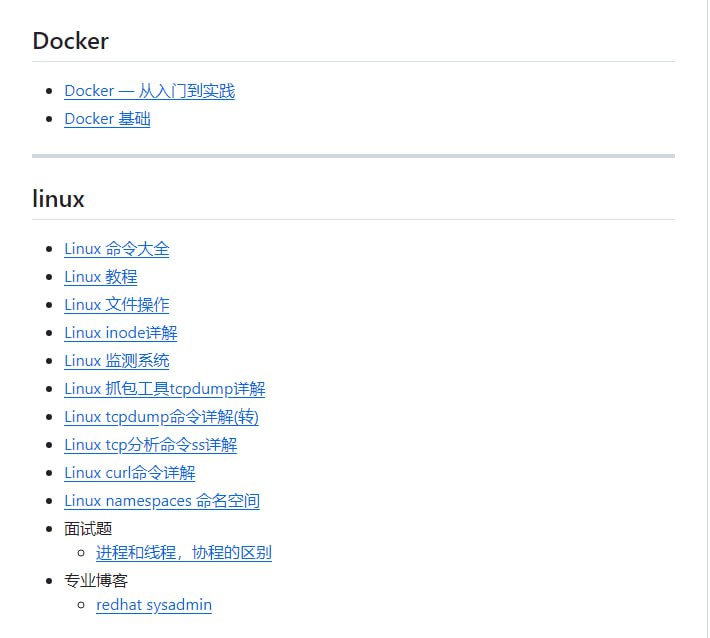Open 进程和线程，协程的区别 link

[183, 553]
